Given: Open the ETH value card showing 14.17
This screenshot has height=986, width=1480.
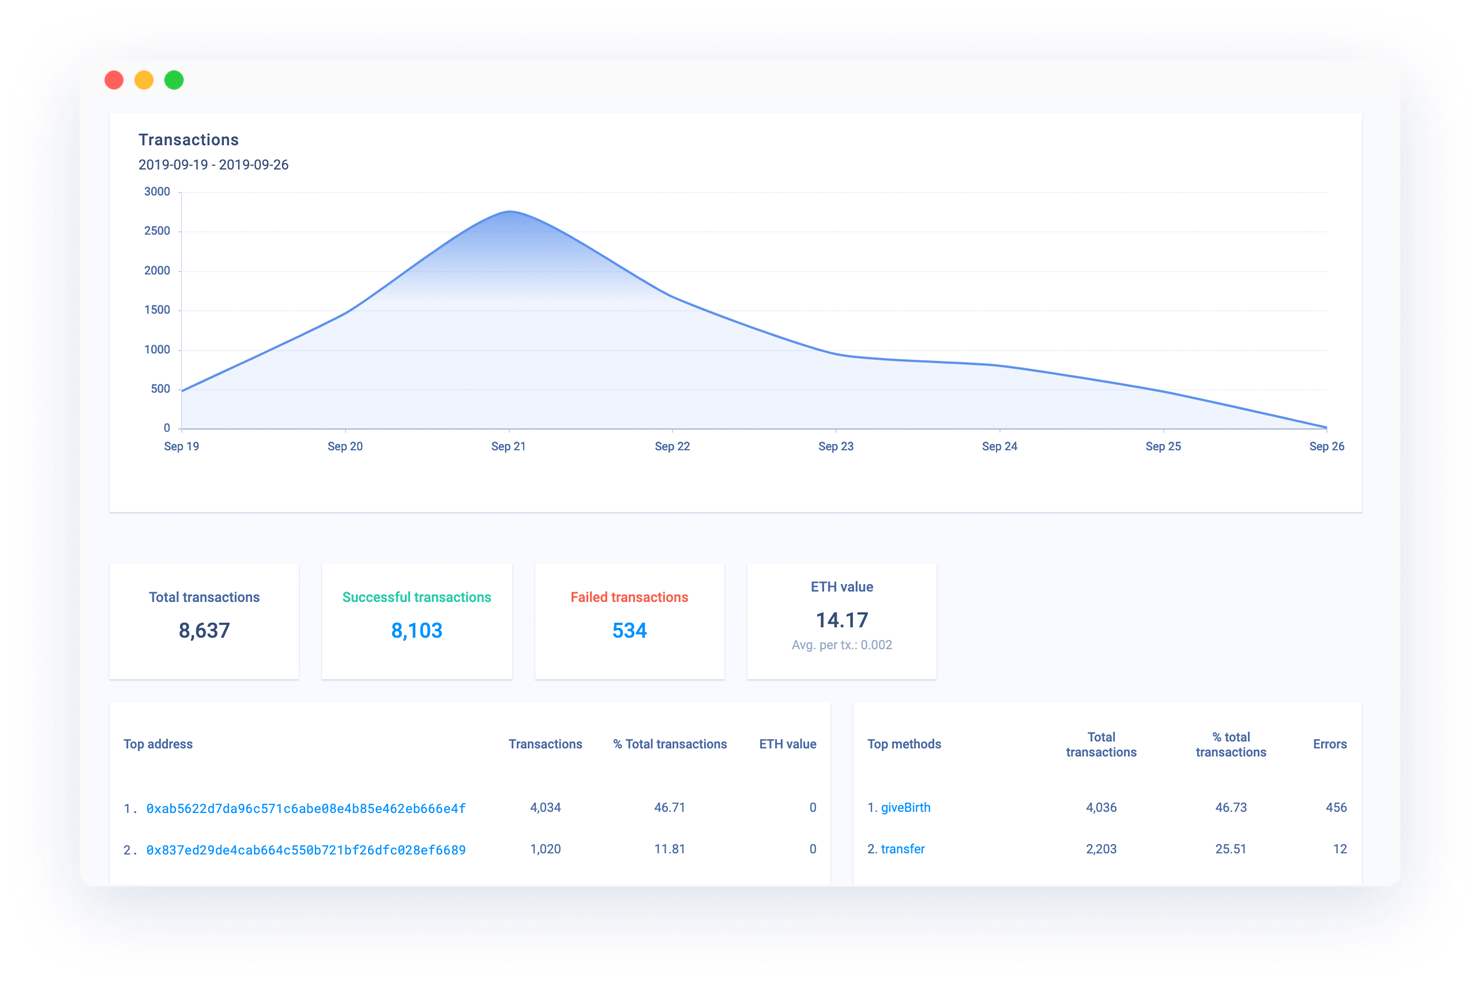Looking at the screenshot, I should pyautogui.click(x=841, y=620).
